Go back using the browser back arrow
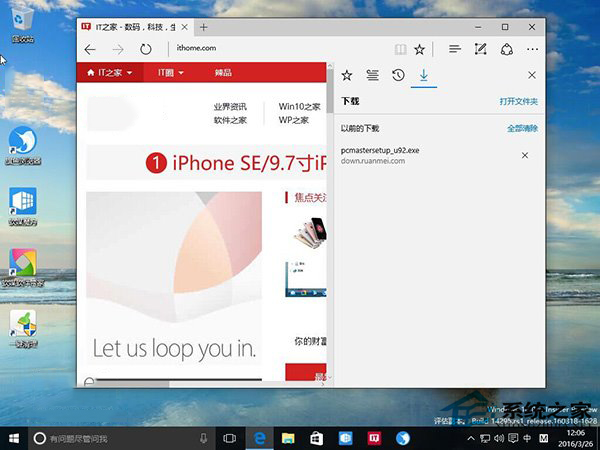Image resolution: width=600 pixels, height=450 pixels. (90, 49)
